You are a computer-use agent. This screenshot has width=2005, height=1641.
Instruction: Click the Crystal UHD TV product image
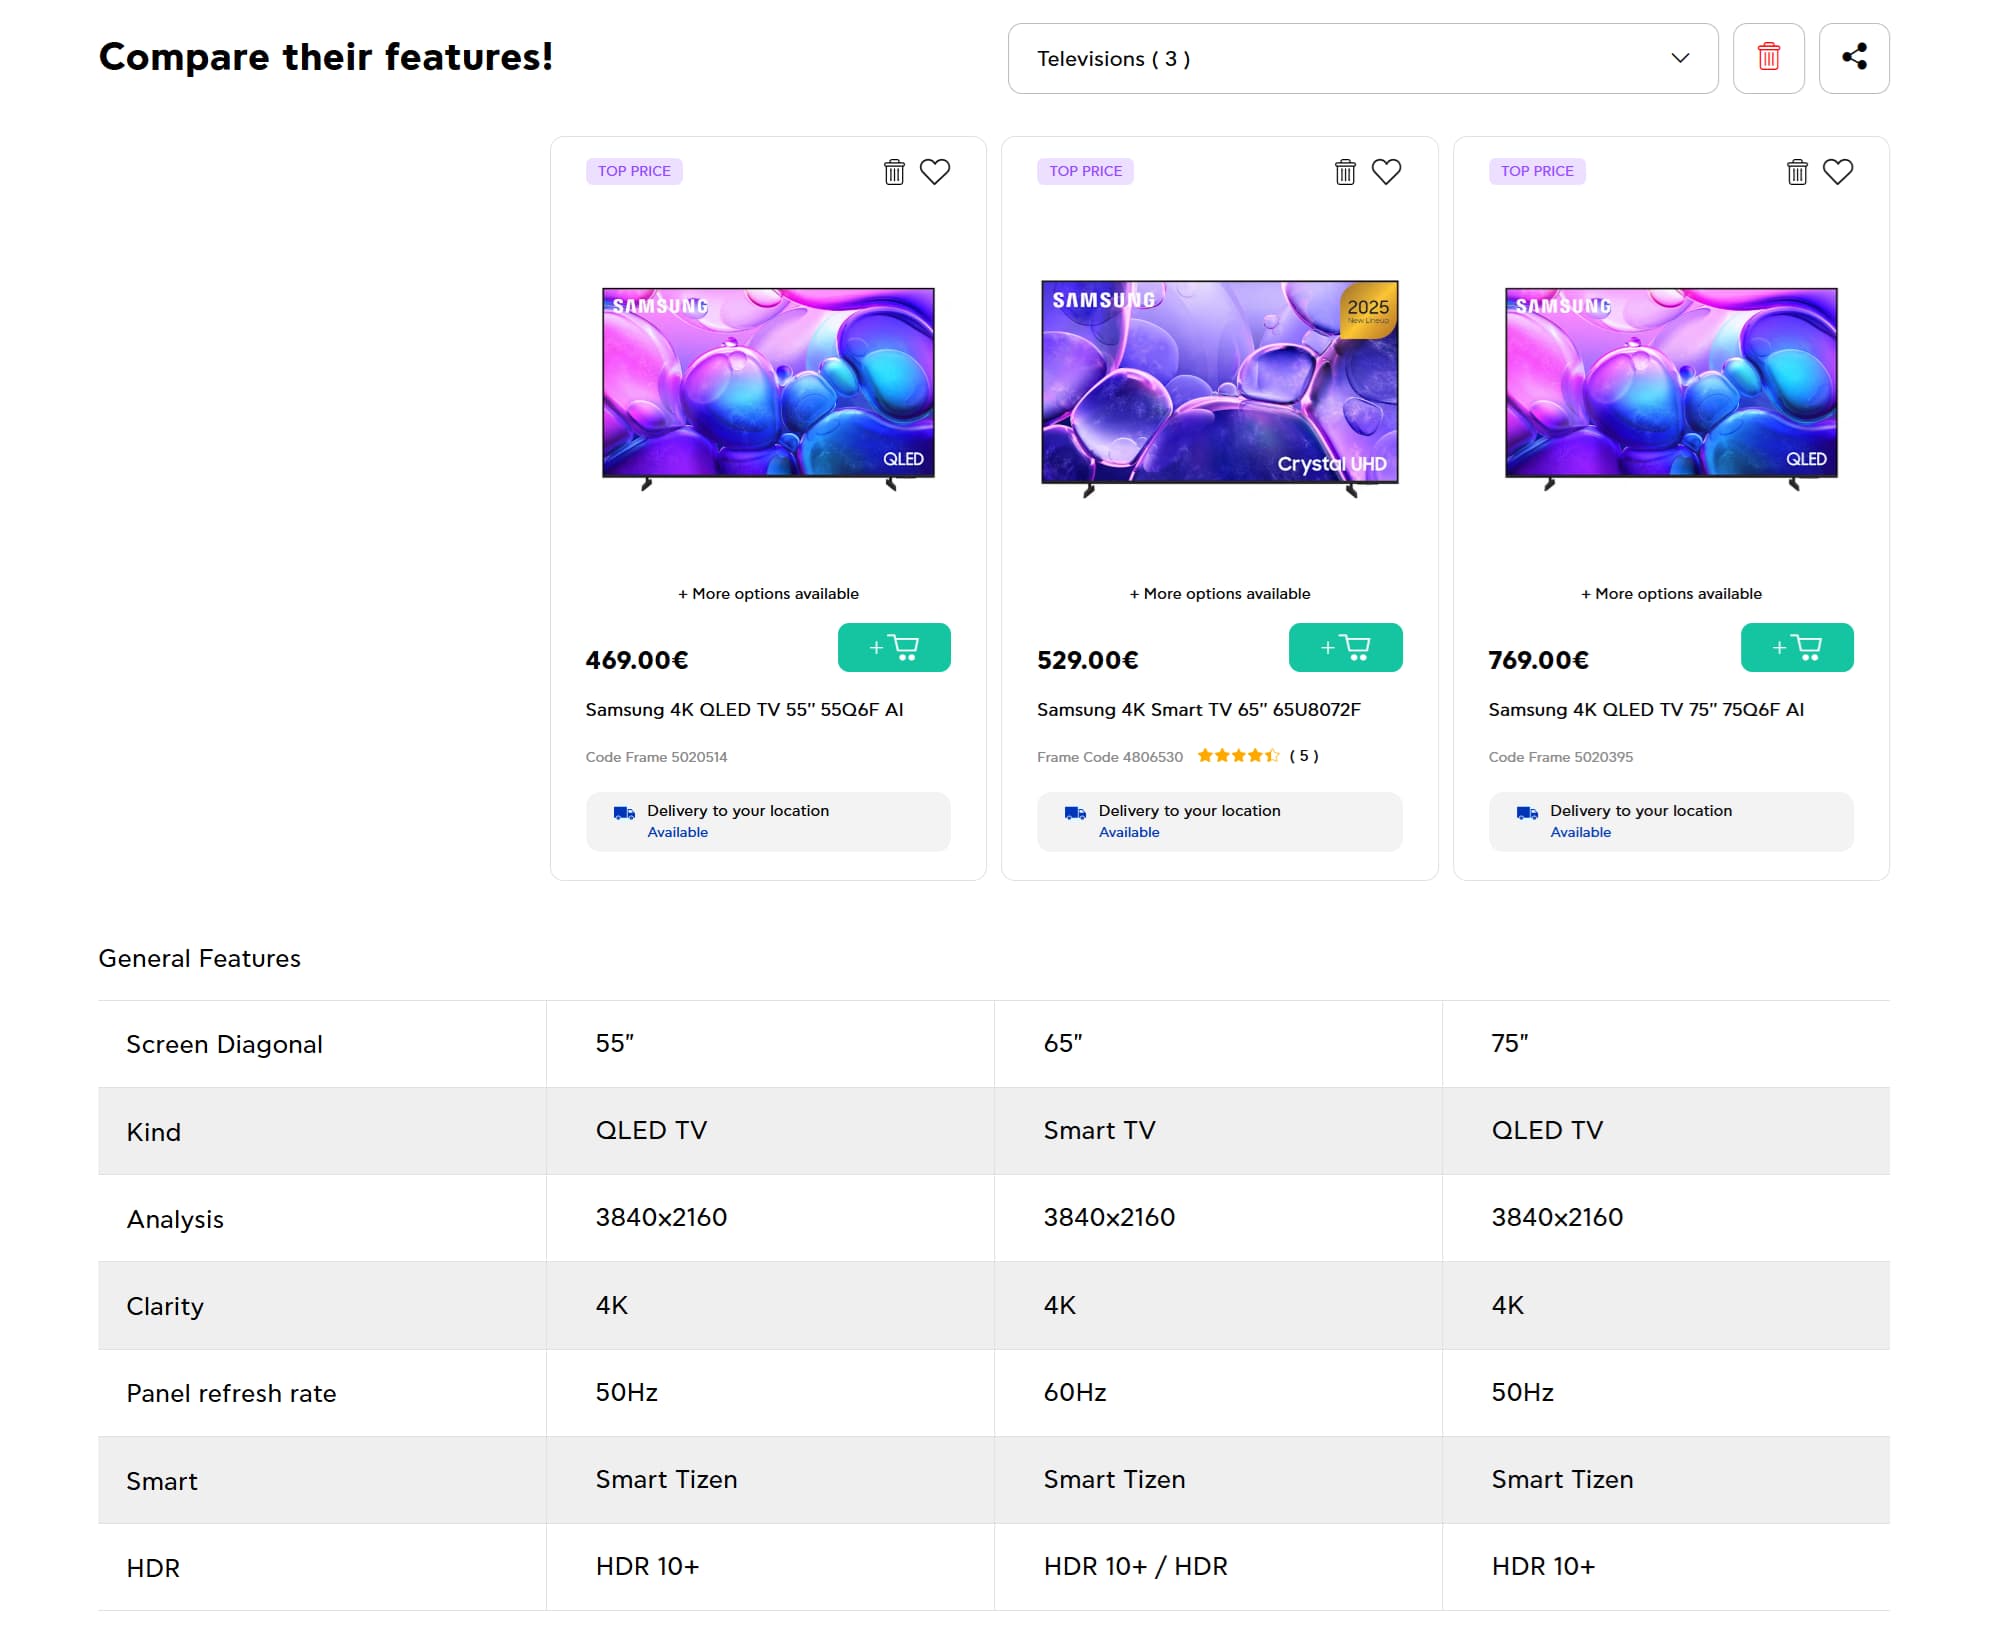[x=1218, y=385]
